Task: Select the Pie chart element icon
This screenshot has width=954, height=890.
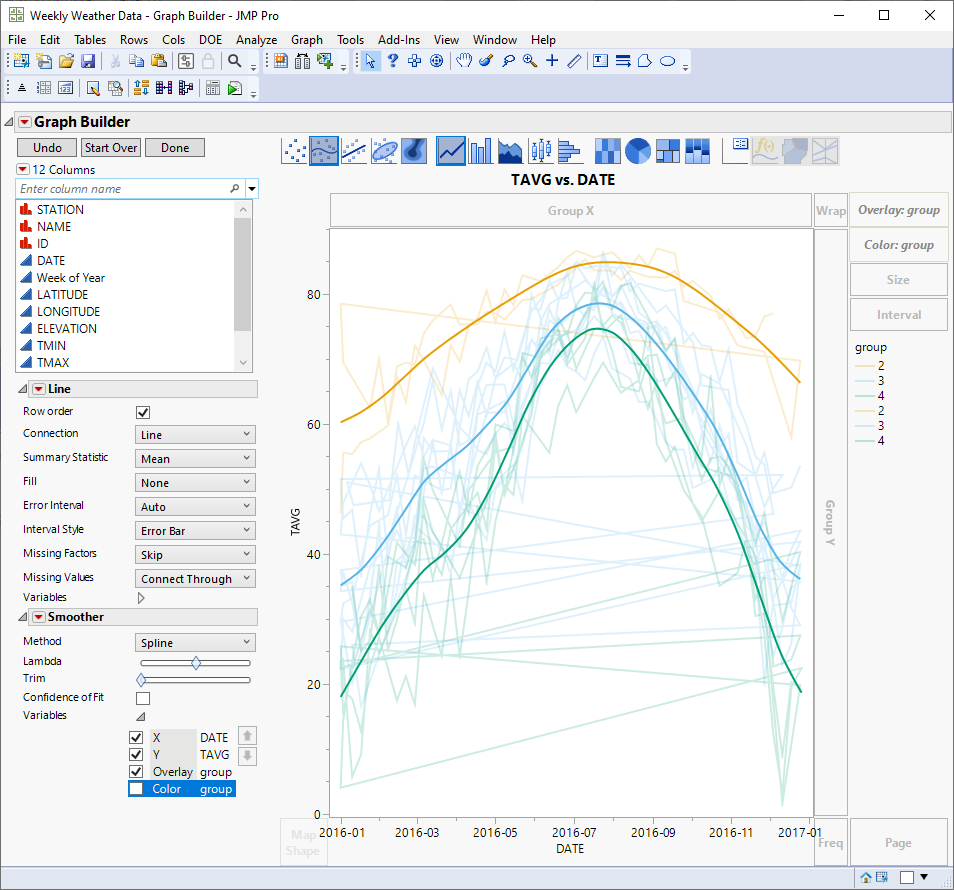Action: (x=638, y=151)
